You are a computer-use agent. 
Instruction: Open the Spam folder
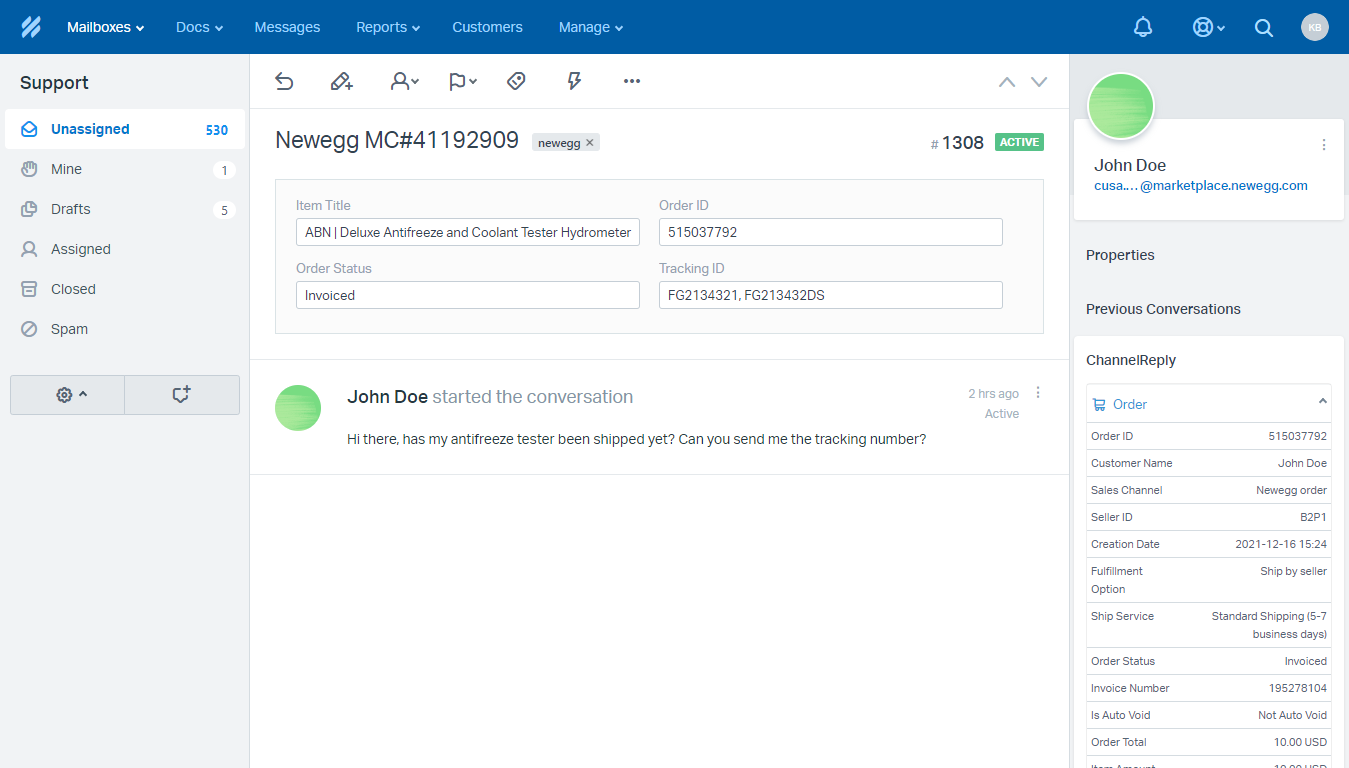pyautogui.click(x=125, y=329)
